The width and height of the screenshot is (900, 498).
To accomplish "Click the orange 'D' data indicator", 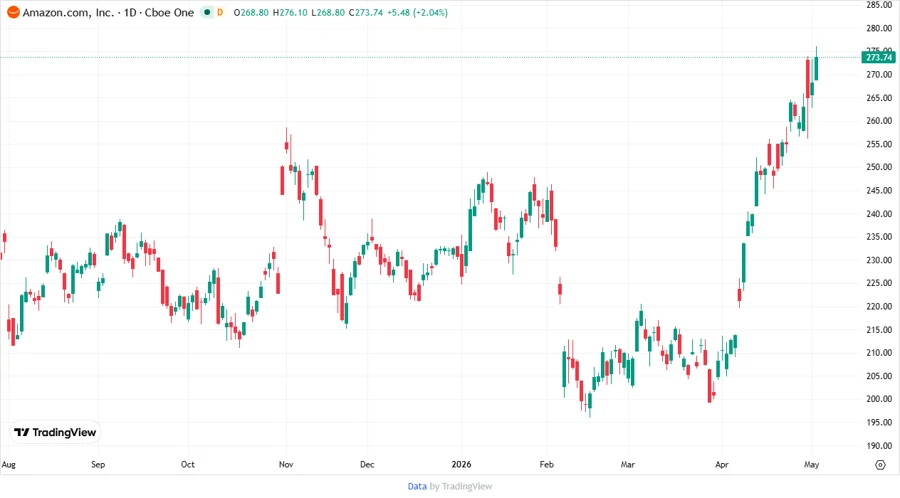I will coord(220,13).
